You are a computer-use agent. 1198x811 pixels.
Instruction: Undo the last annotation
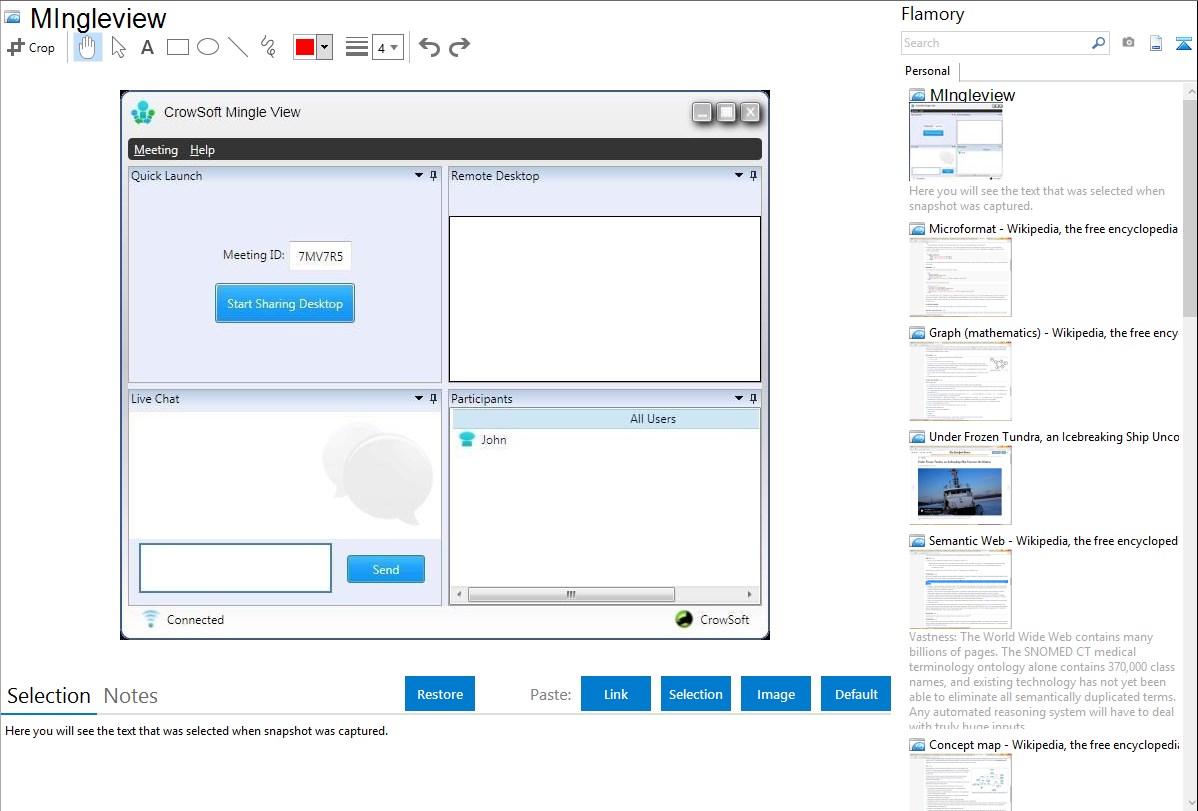tap(429, 47)
